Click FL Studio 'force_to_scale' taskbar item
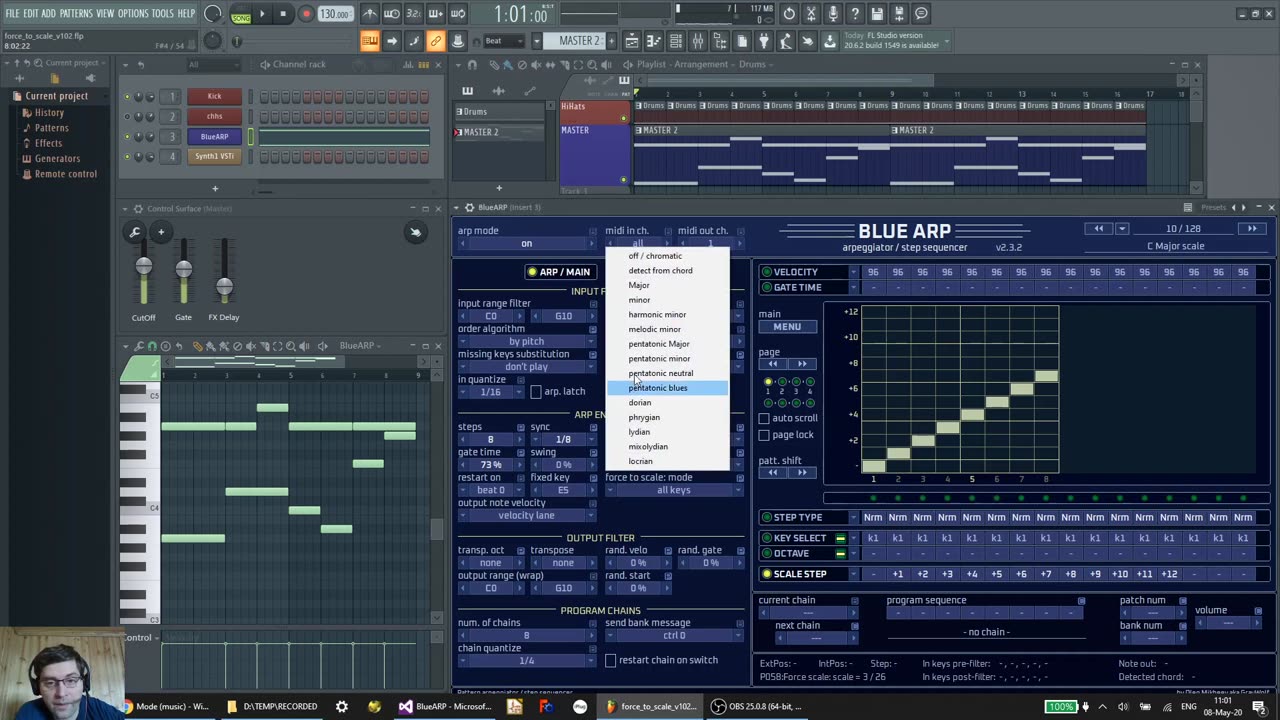The width and height of the screenshot is (1280, 720). (650, 706)
